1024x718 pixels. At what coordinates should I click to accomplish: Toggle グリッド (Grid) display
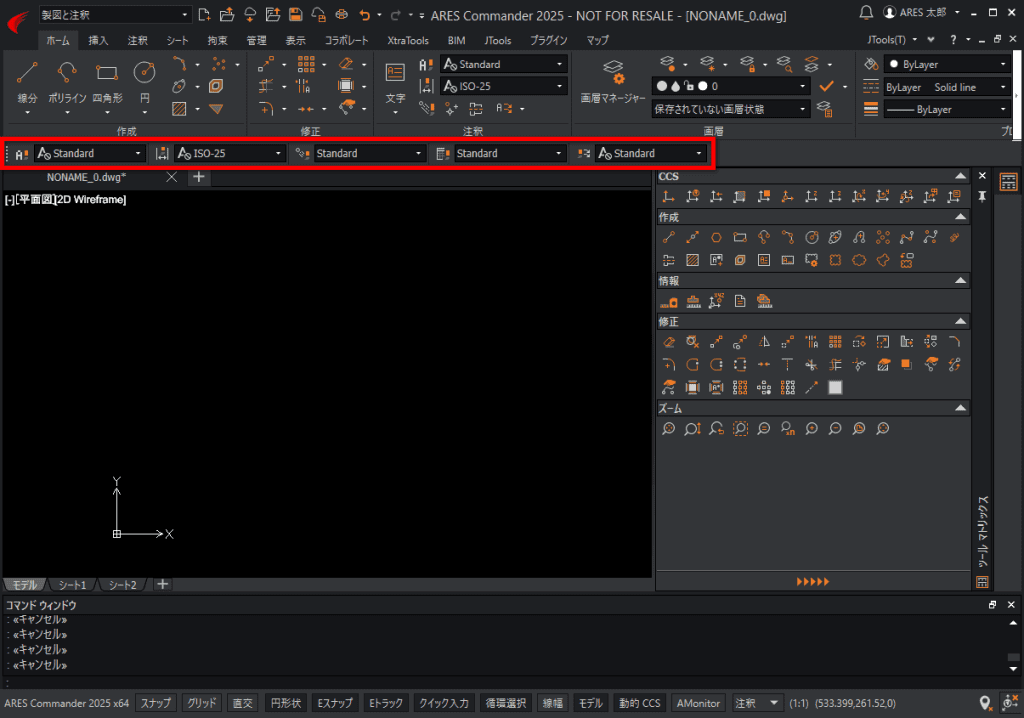click(202, 703)
